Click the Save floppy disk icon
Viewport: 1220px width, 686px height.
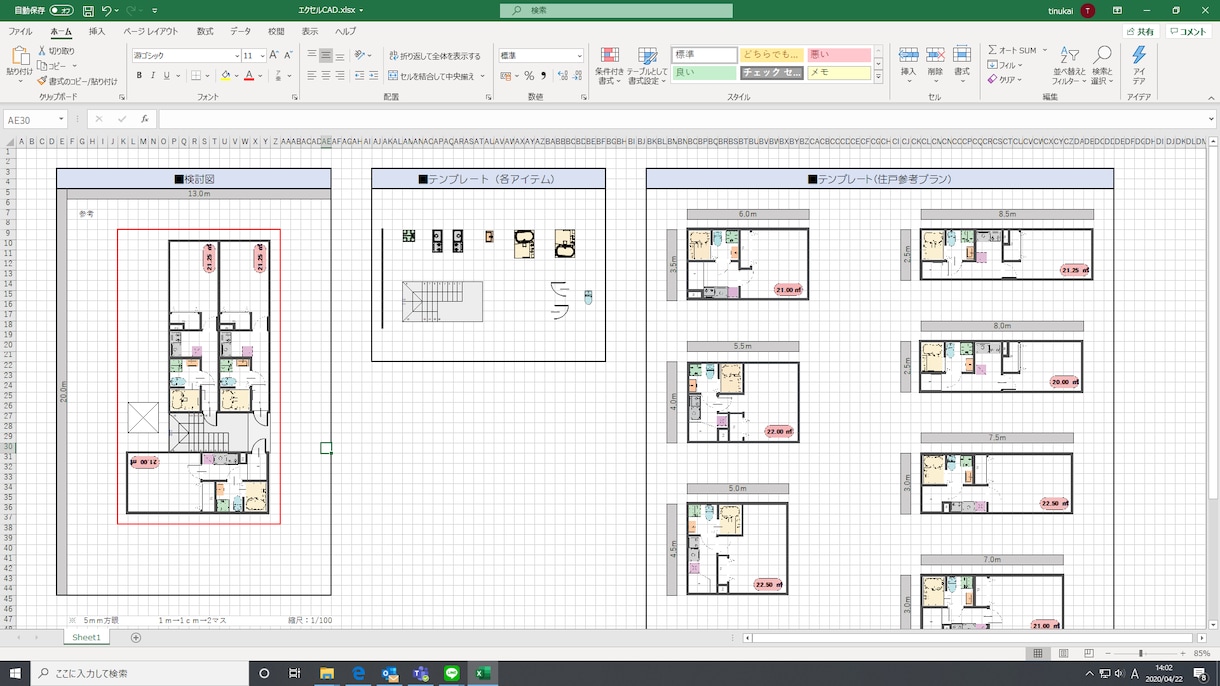(88, 10)
